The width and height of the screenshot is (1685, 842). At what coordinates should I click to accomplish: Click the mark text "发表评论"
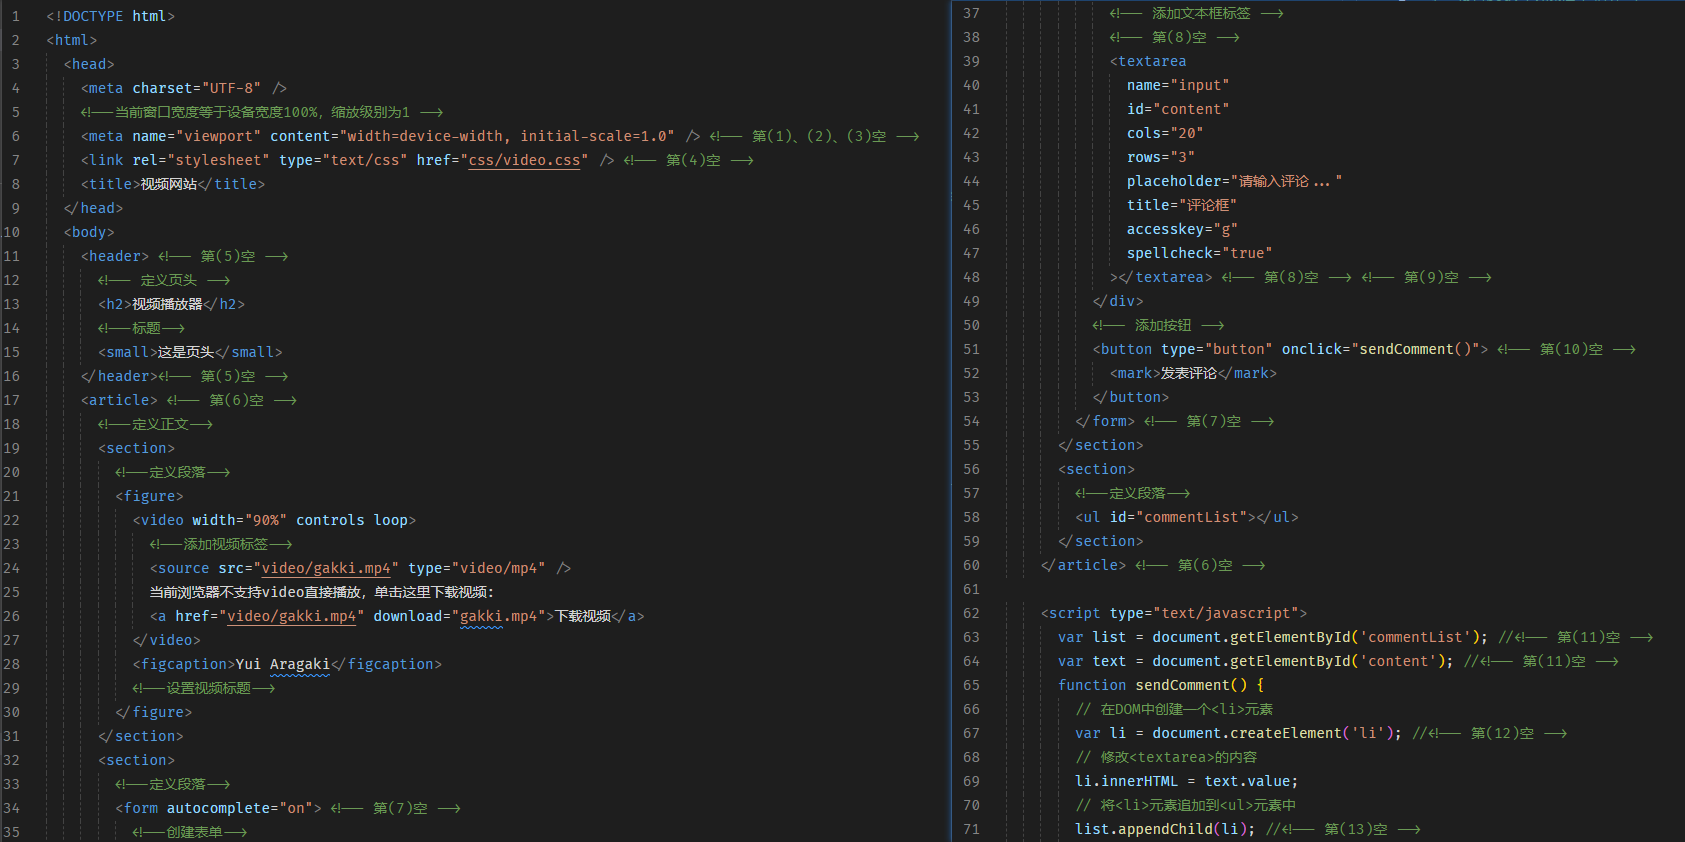coord(1189,373)
